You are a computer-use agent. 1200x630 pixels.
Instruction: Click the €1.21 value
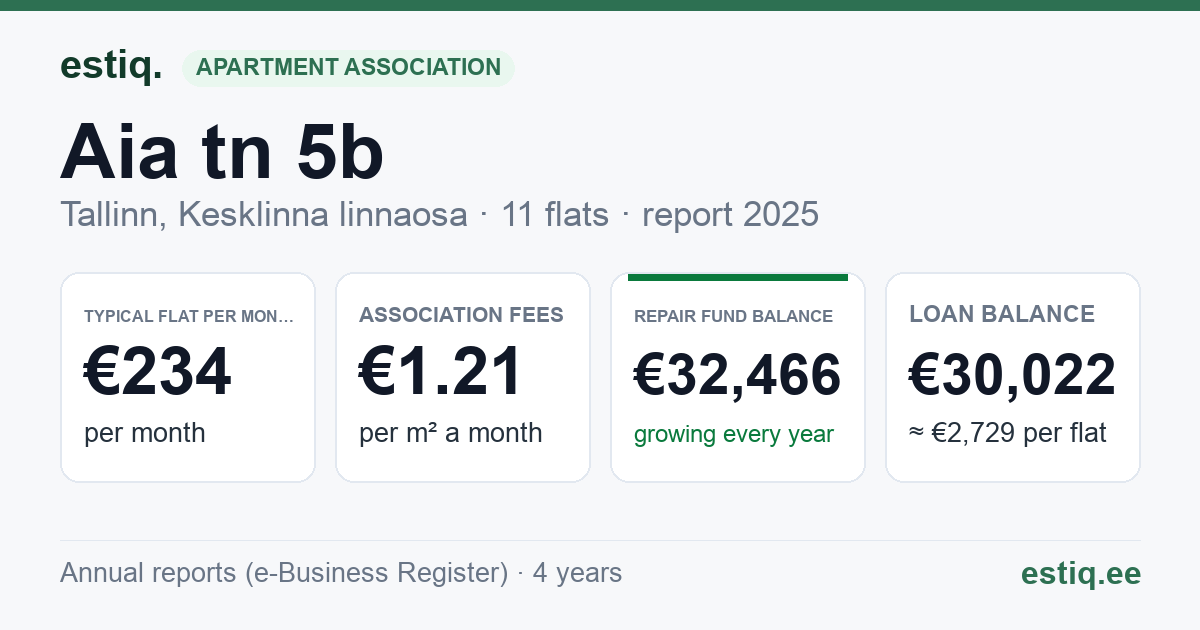coord(441,372)
